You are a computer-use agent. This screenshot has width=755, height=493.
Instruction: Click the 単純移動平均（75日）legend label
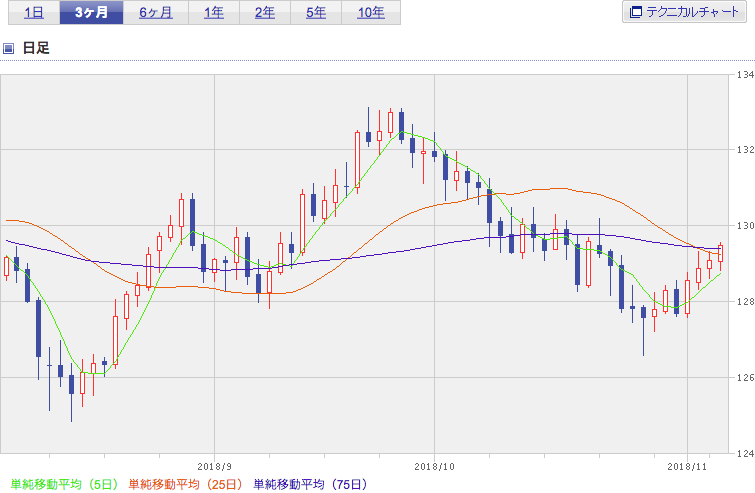pos(310,484)
